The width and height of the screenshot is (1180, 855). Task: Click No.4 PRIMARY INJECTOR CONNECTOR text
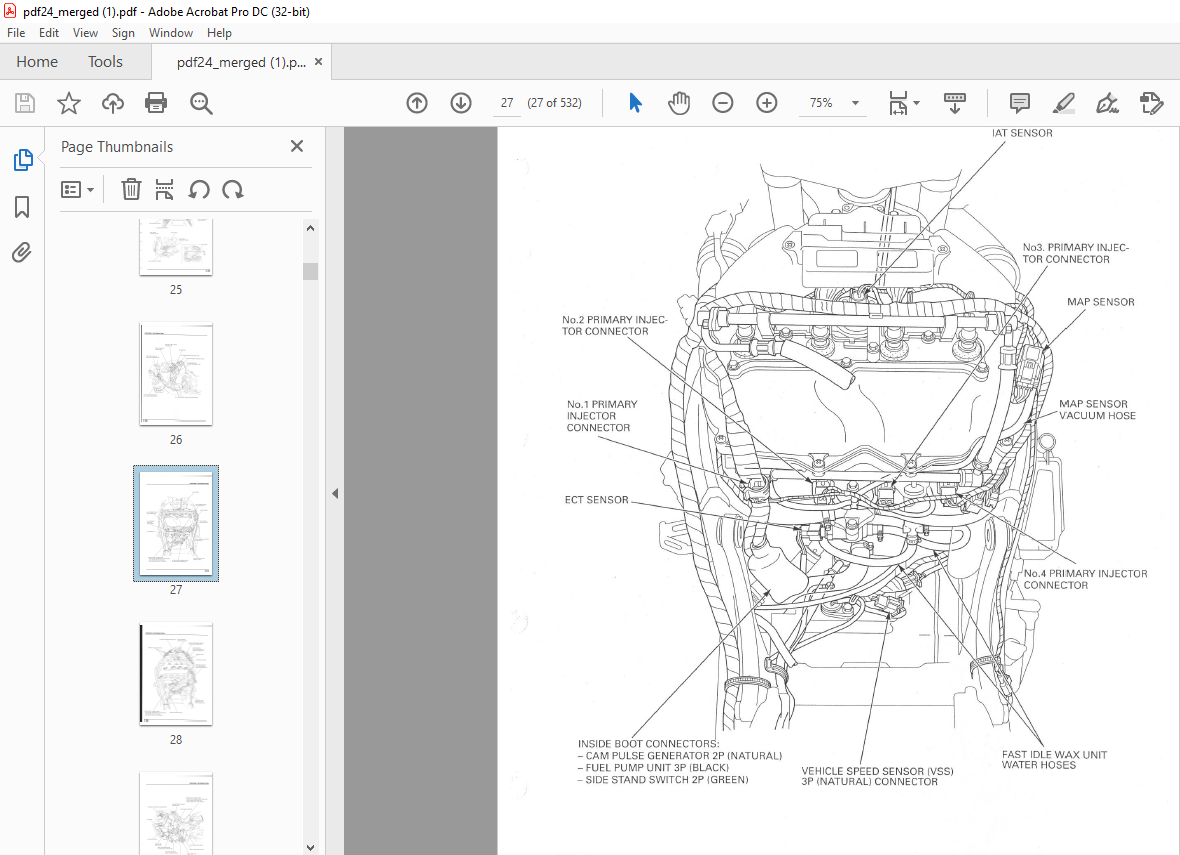pyautogui.click(x=1085, y=580)
